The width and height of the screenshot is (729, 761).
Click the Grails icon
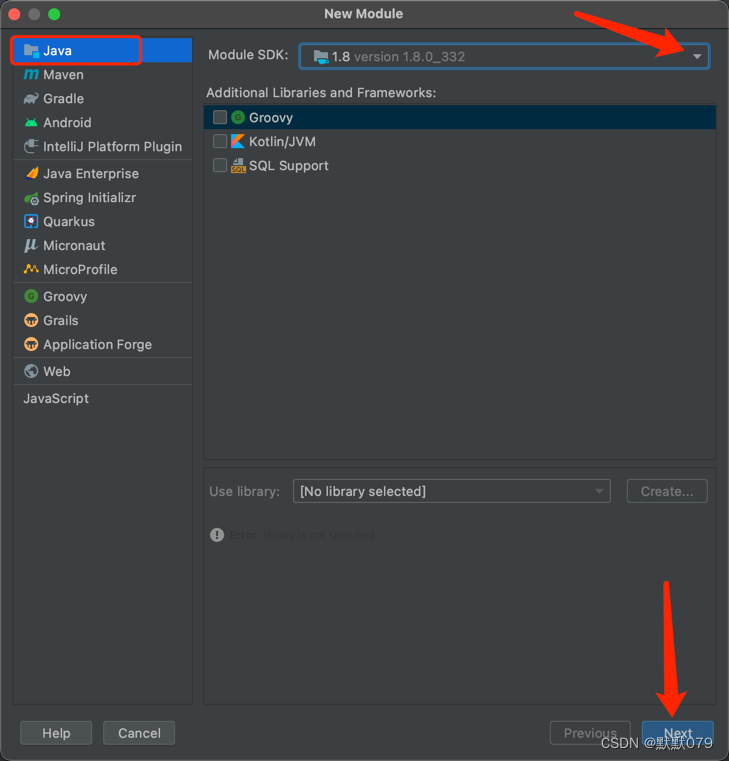(x=31, y=320)
